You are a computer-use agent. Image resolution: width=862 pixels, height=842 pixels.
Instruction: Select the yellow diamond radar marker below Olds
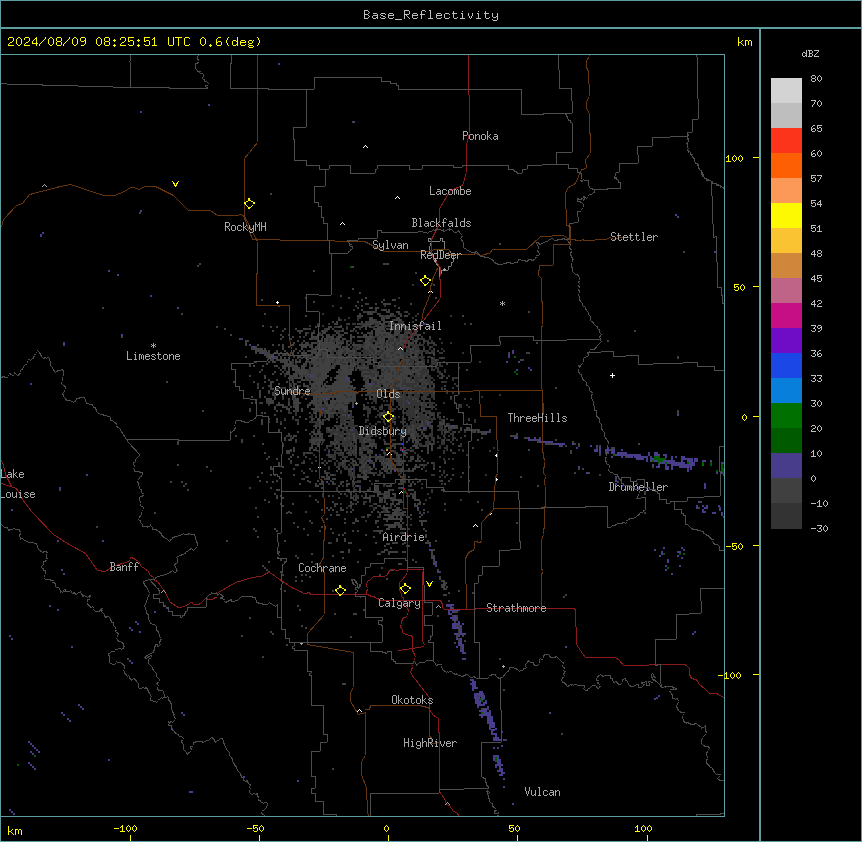coord(388,417)
